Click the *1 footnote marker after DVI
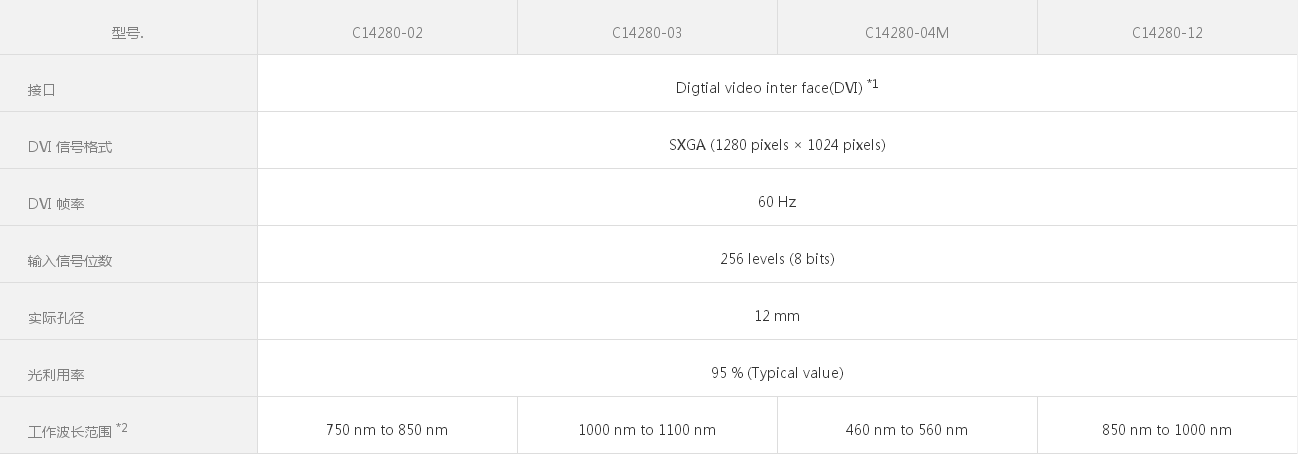Viewport: 1298px width, 454px height. point(873,84)
